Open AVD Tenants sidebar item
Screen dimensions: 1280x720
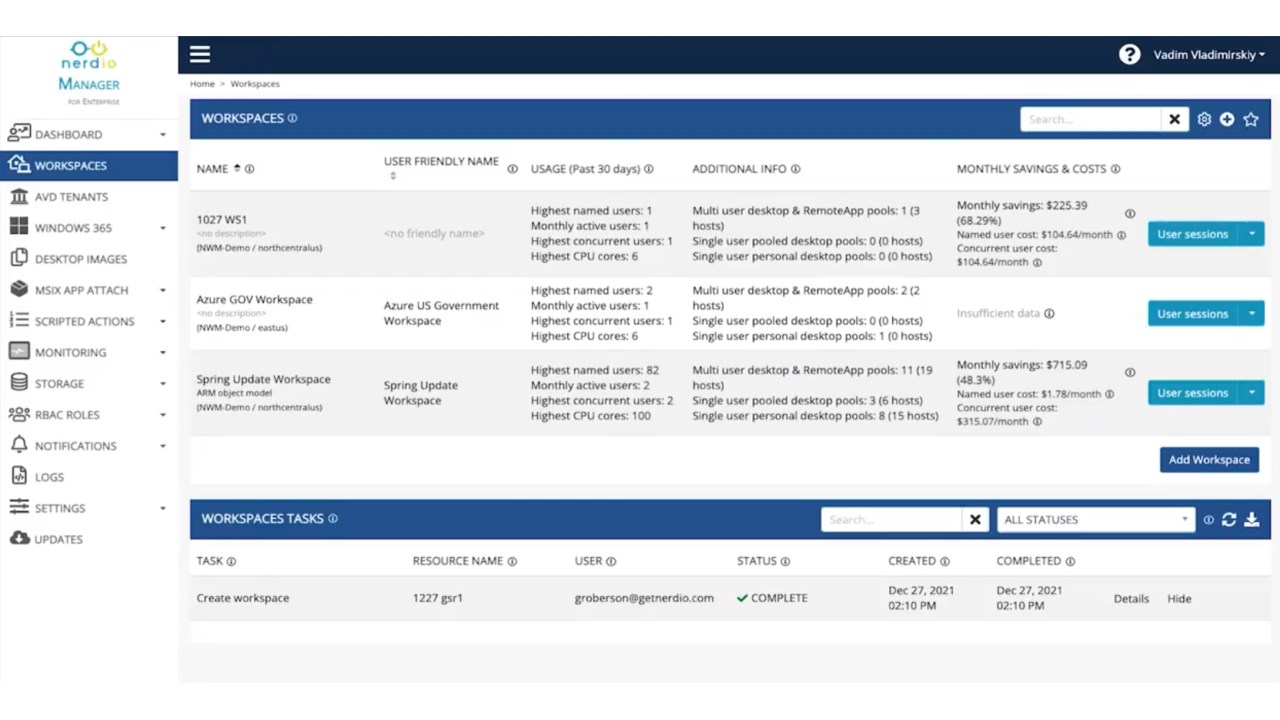pos(89,197)
